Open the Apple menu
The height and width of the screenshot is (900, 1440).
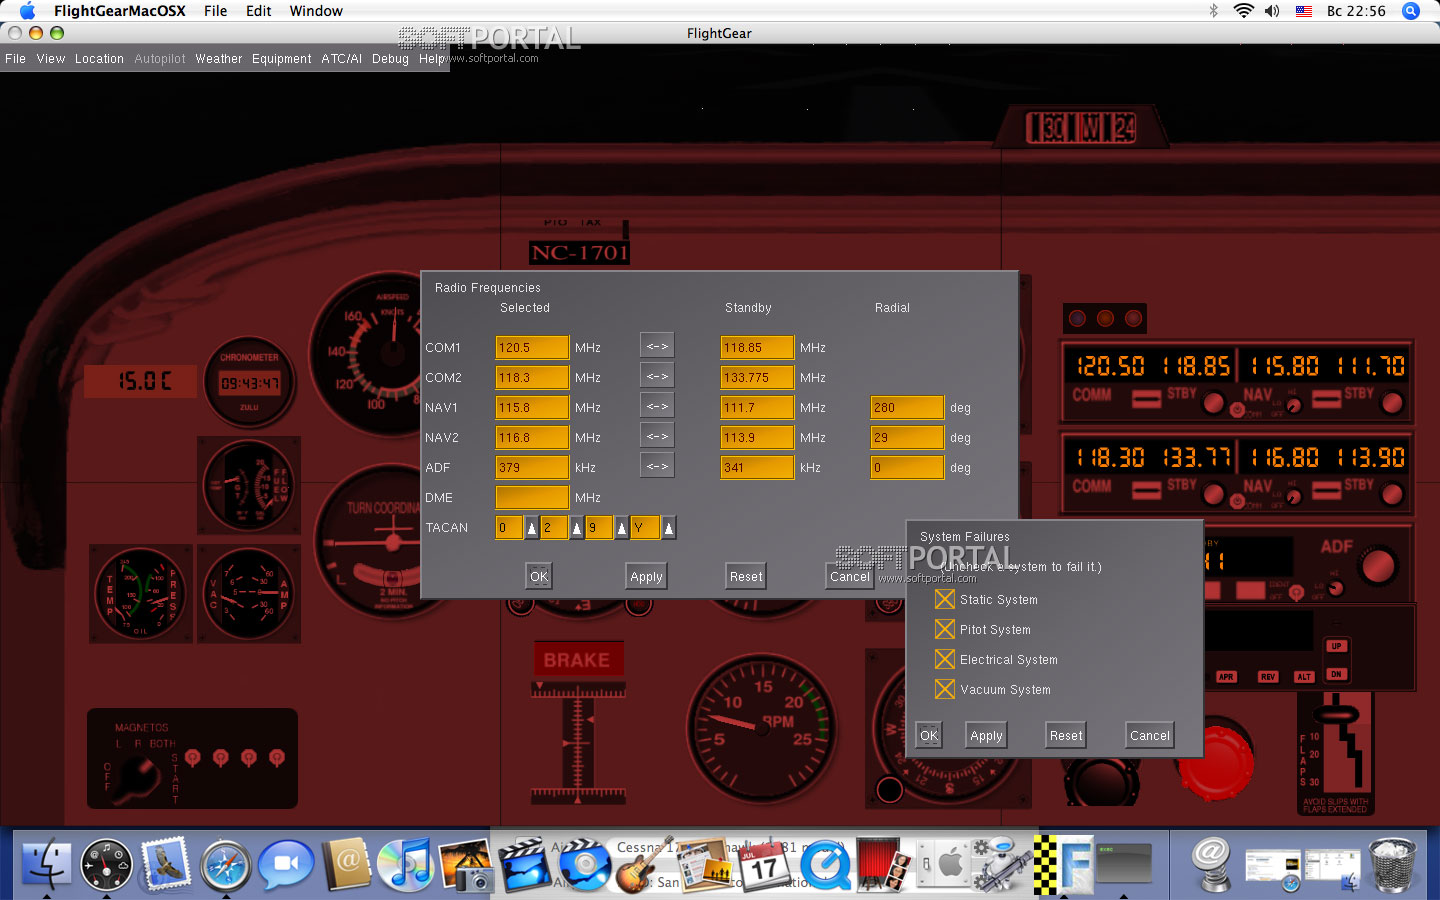[x=27, y=11]
